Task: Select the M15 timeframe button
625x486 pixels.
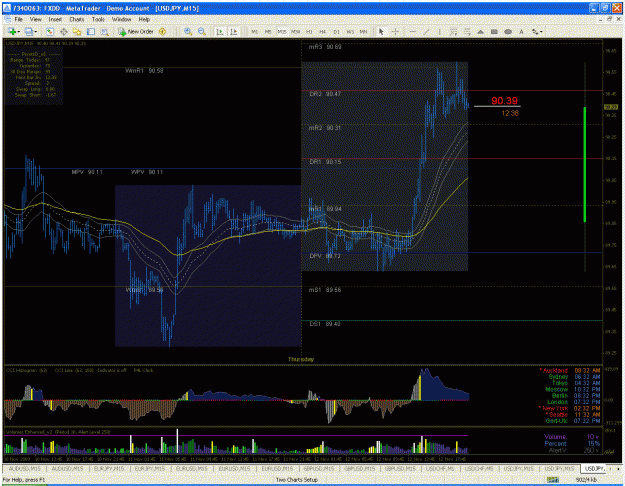Action: click(x=282, y=31)
